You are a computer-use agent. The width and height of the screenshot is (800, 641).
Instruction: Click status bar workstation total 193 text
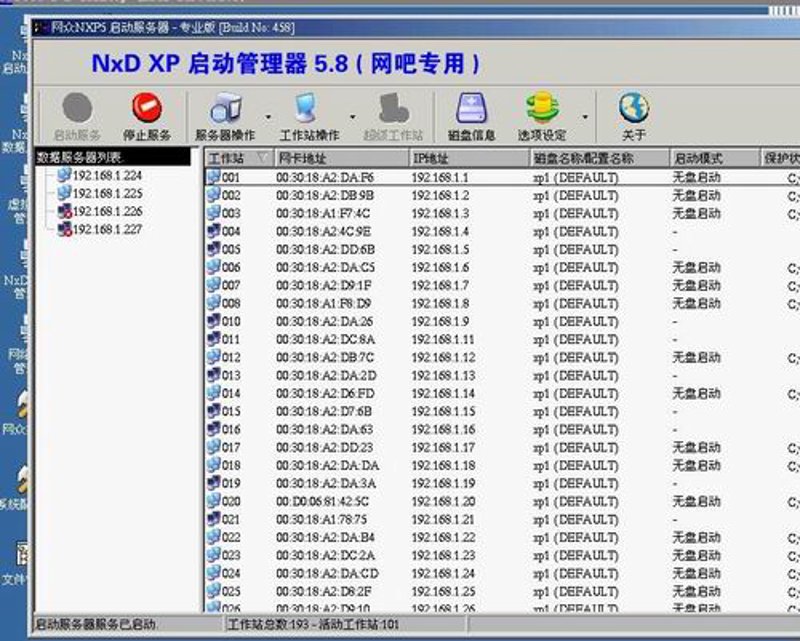(313, 625)
